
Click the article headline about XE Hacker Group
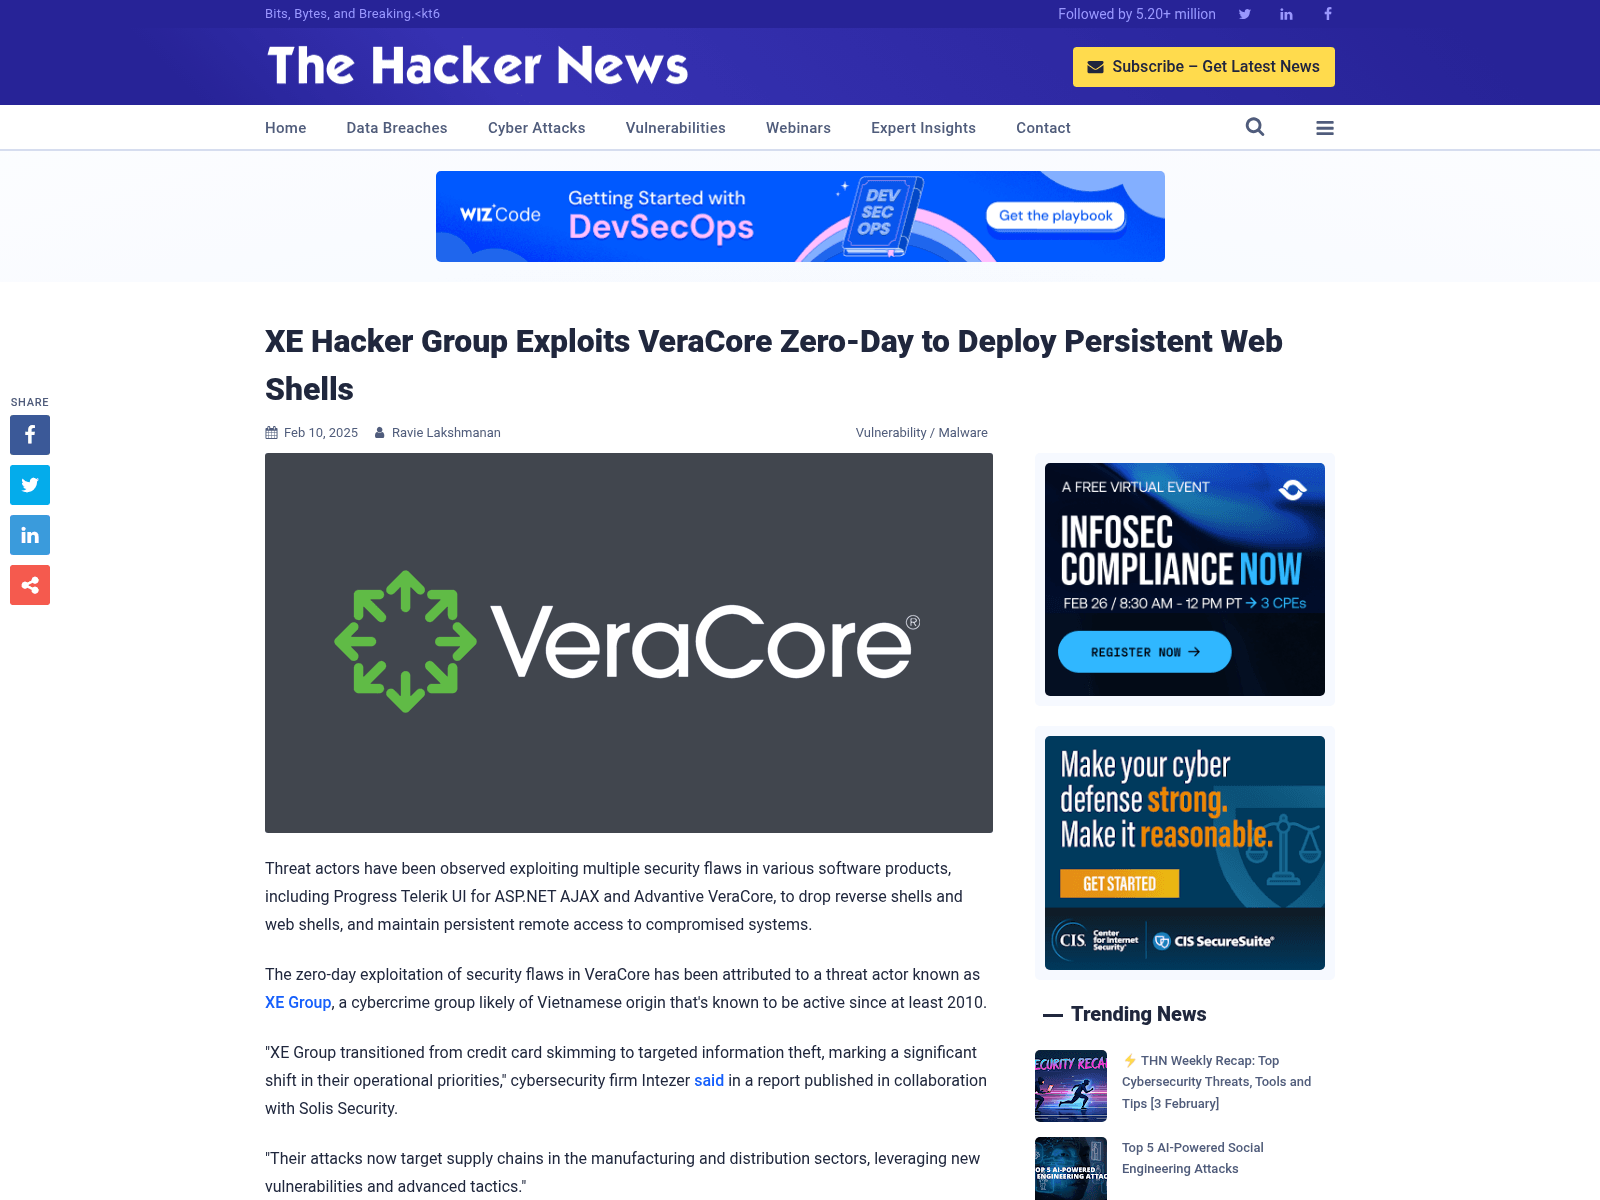click(x=774, y=365)
